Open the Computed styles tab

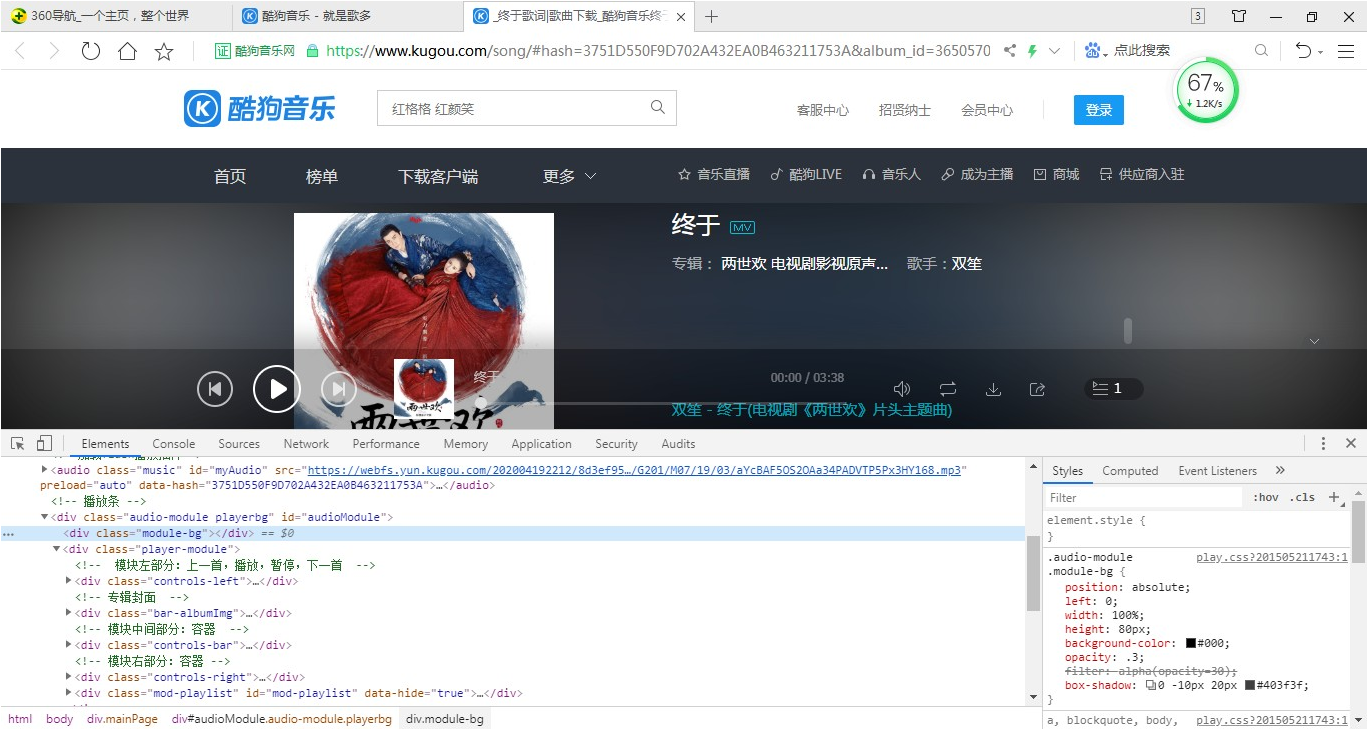tap(1130, 471)
